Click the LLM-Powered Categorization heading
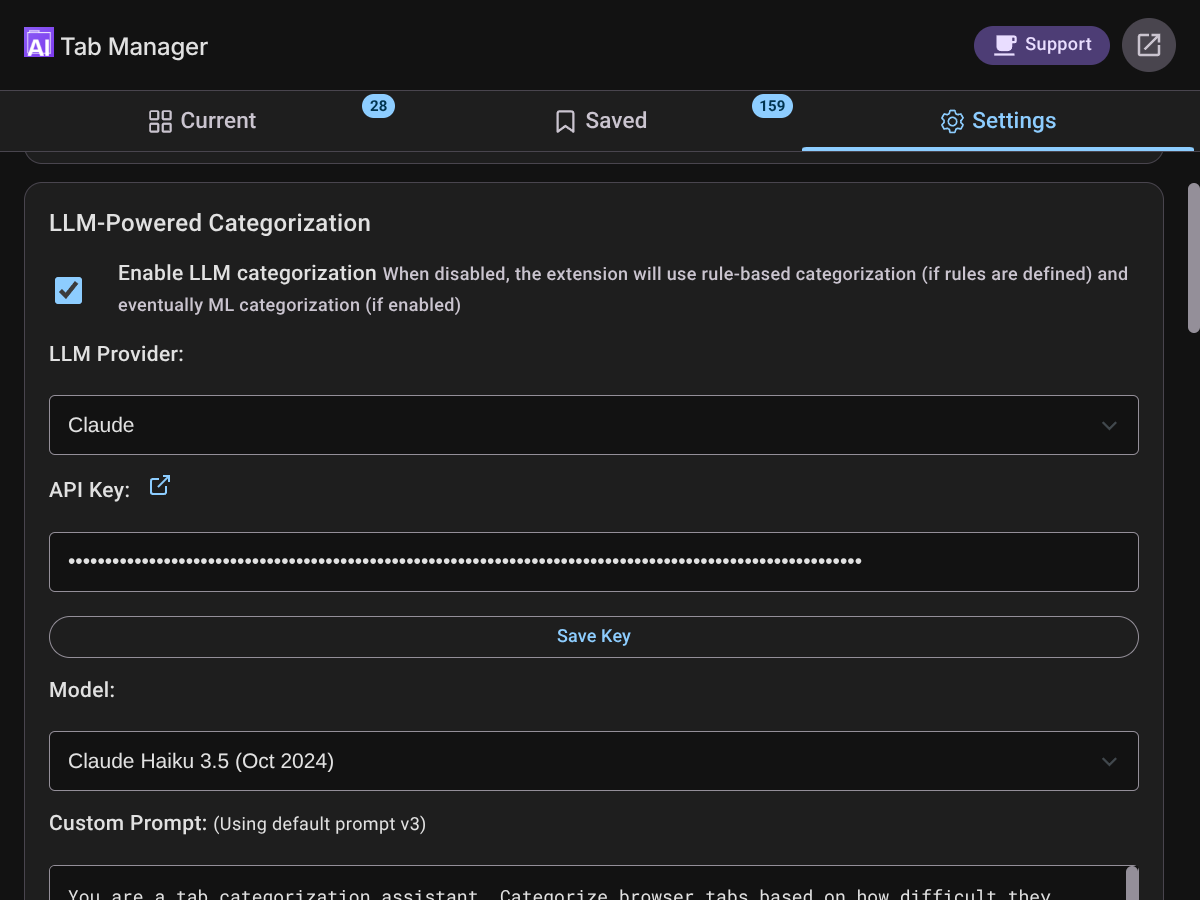 coord(210,223)
